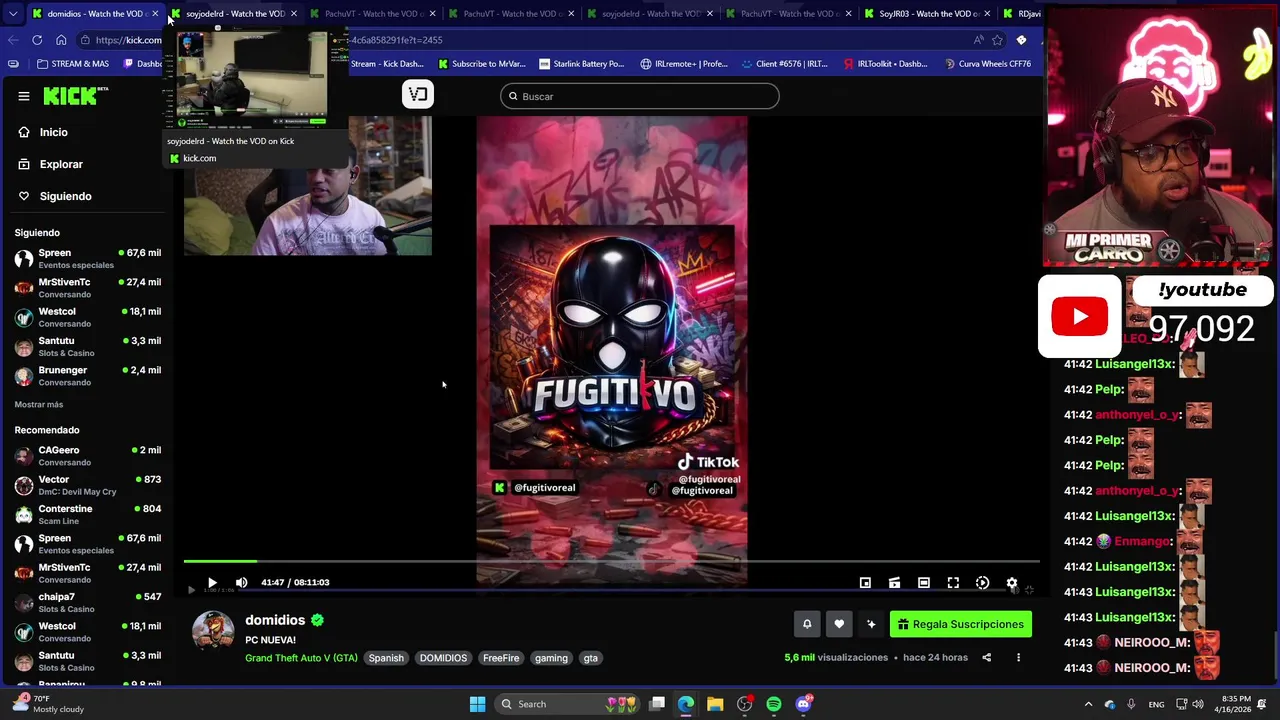Open Spotify from taskbar
This screenshot has width=1280, height=720.
[774, 704]
